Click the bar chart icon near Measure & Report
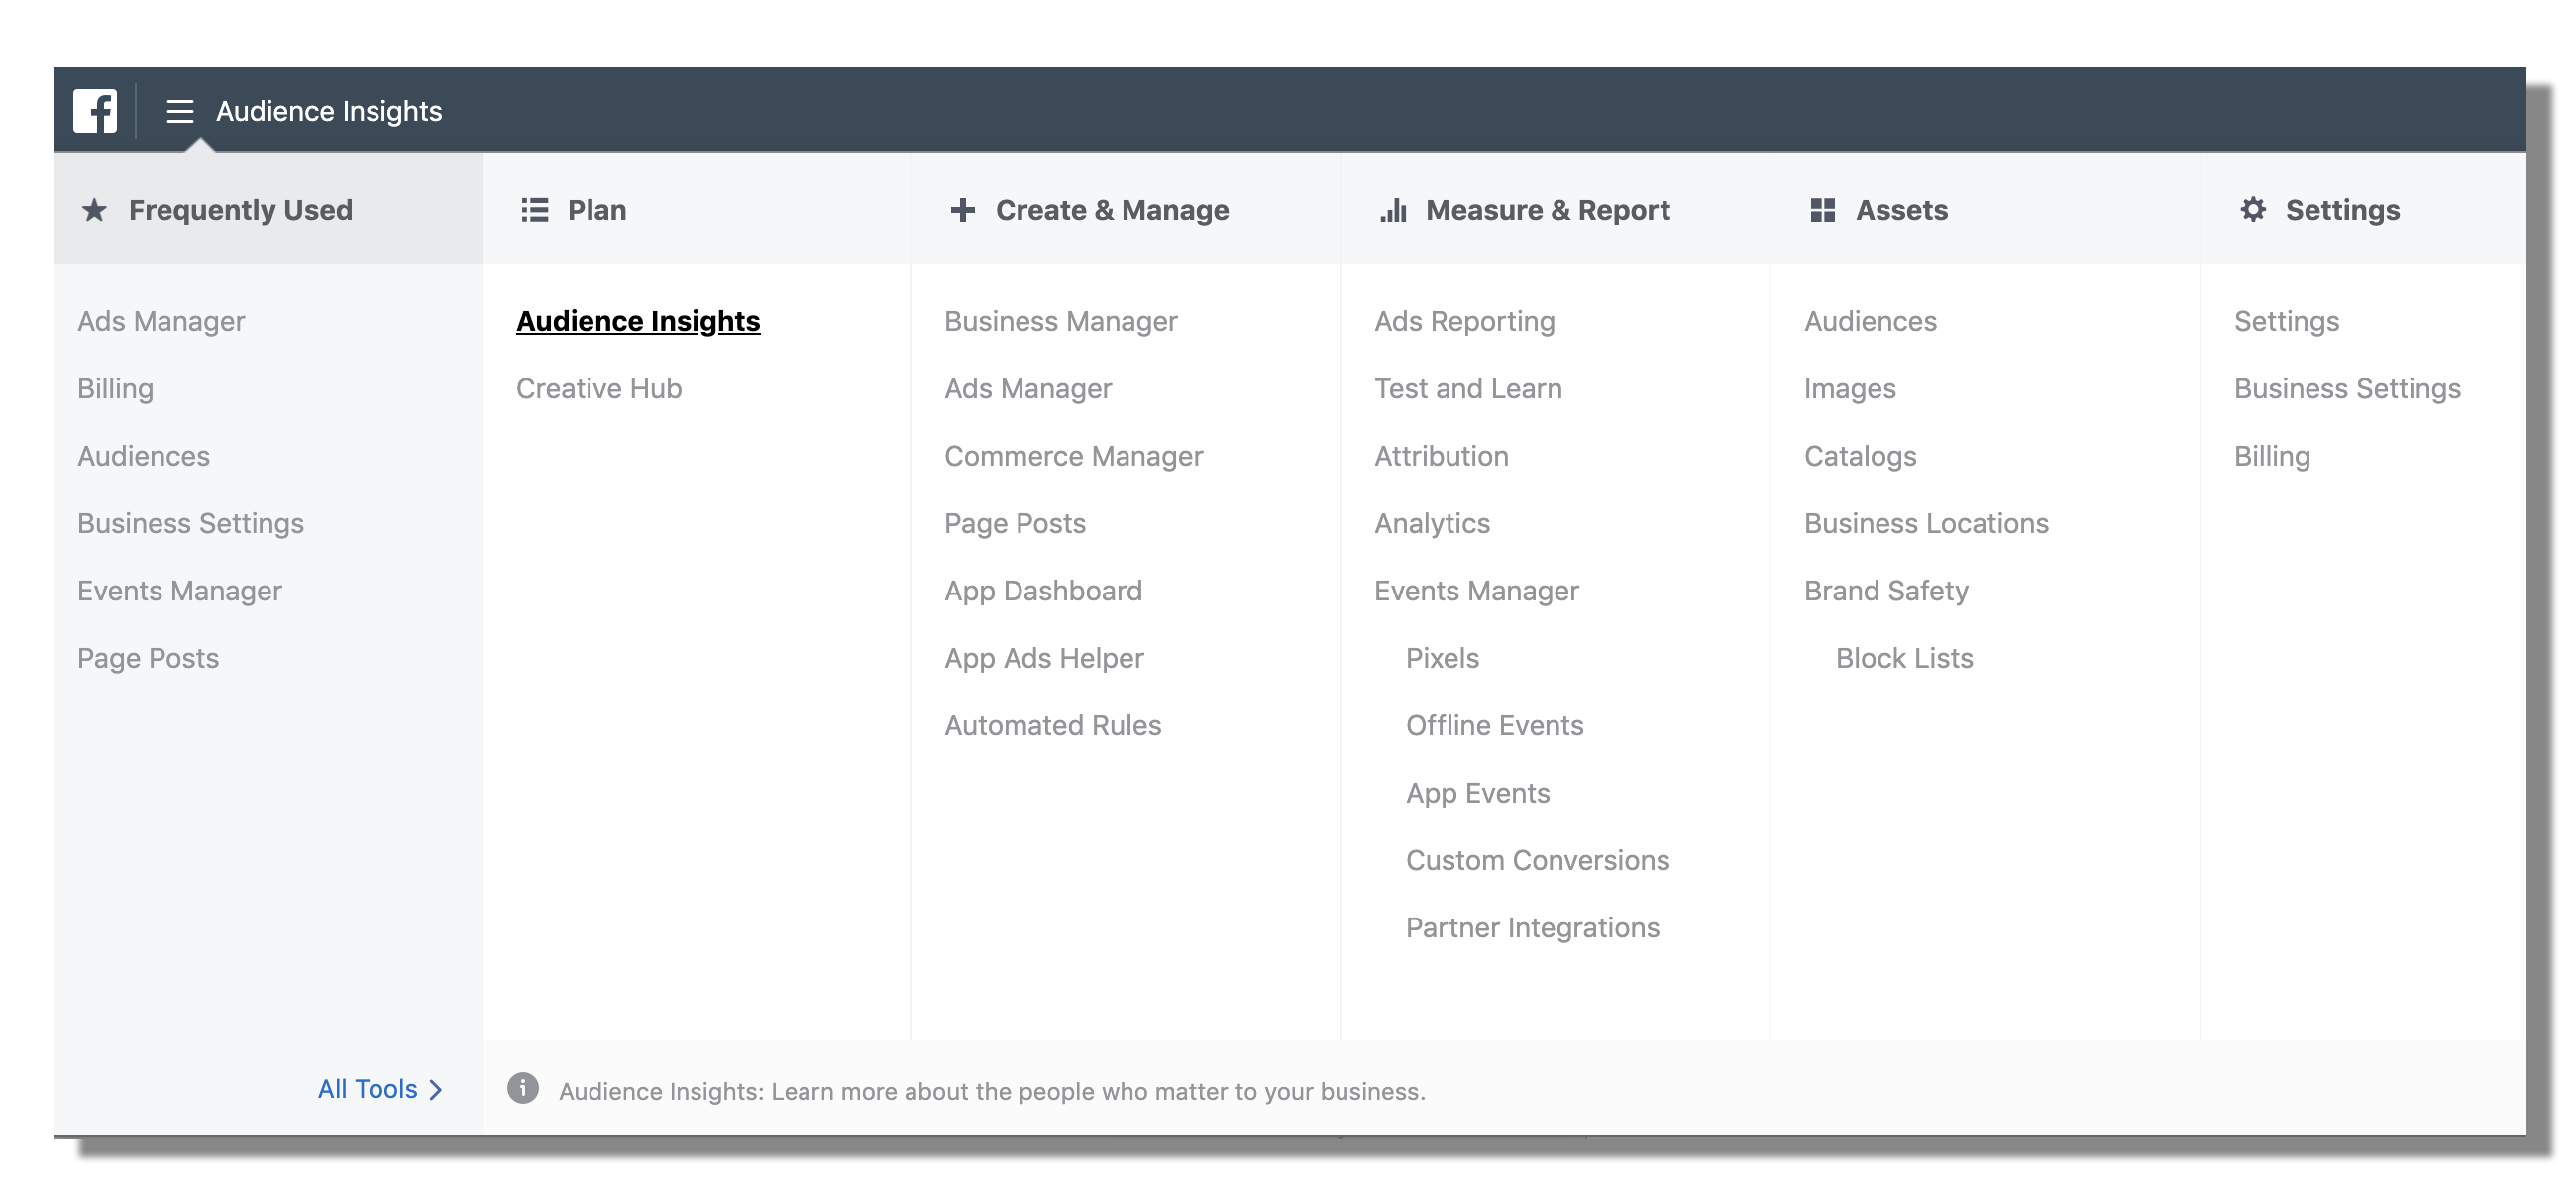 (x=1392, y=210)
